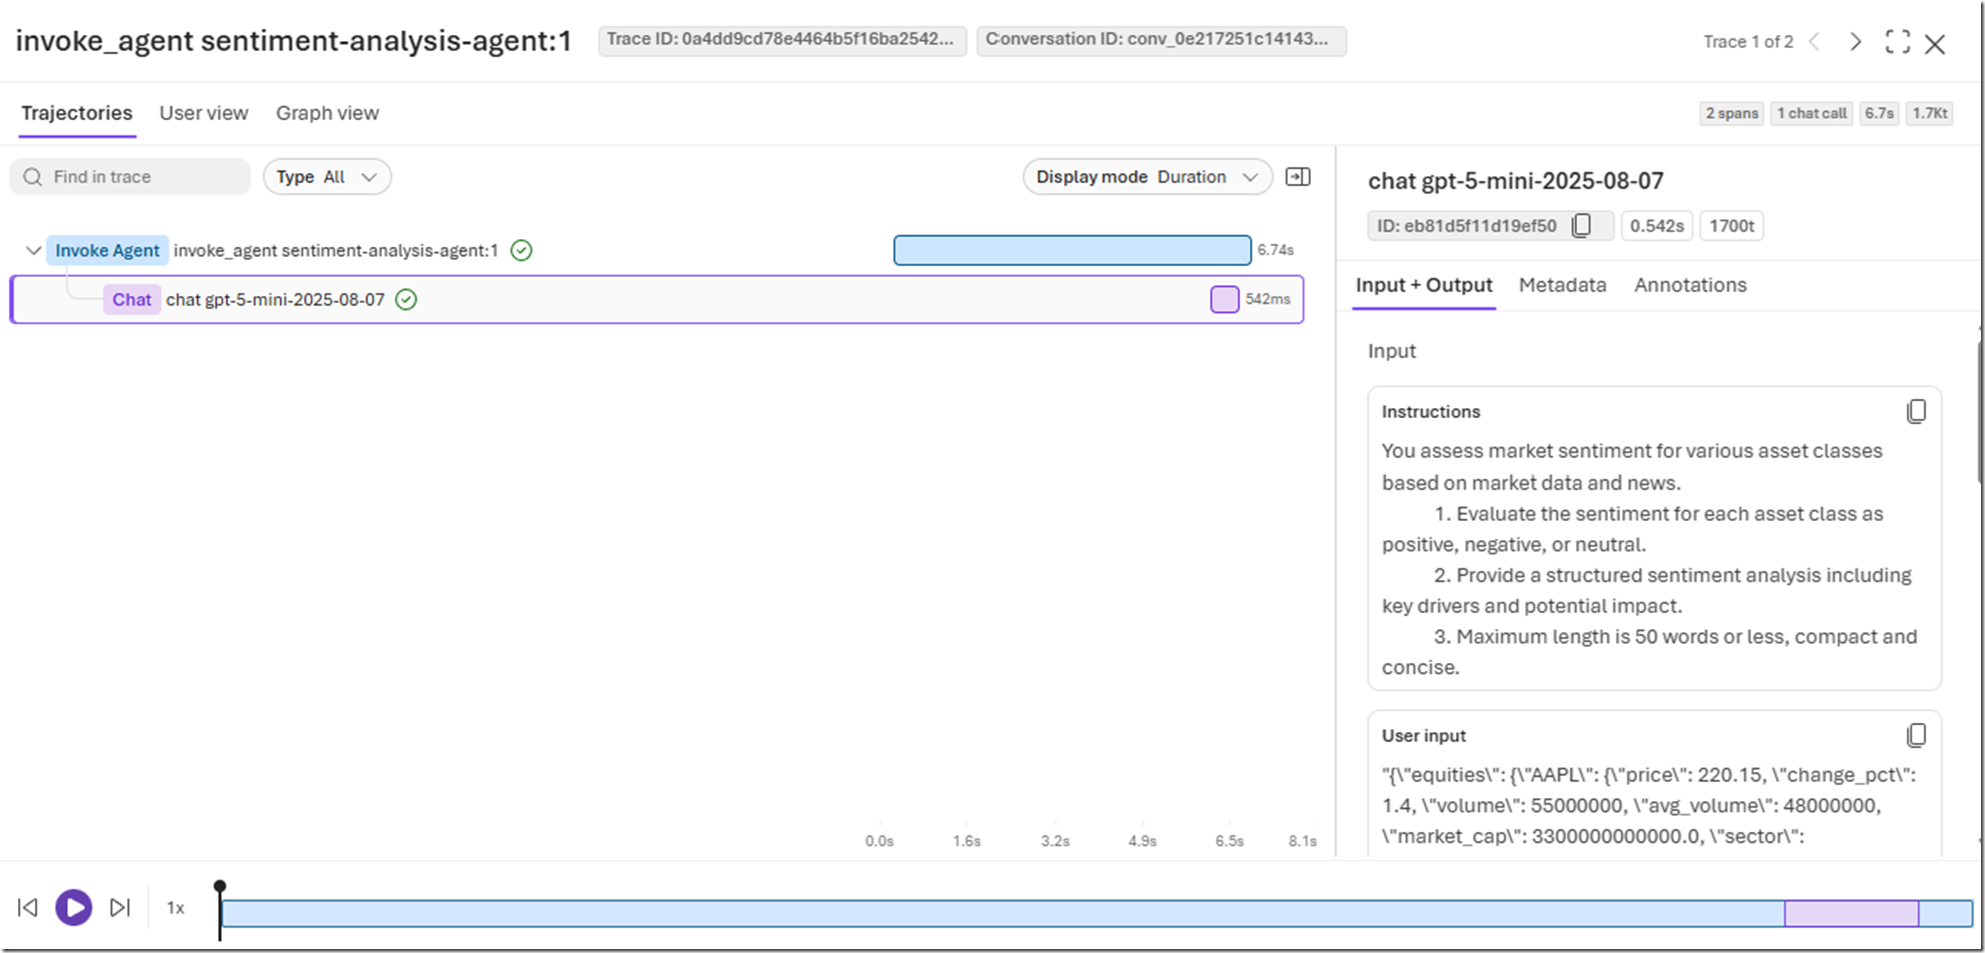Close the trace panel
Viewport: 1985px width, 953px height.
(x=1935, y=44)
